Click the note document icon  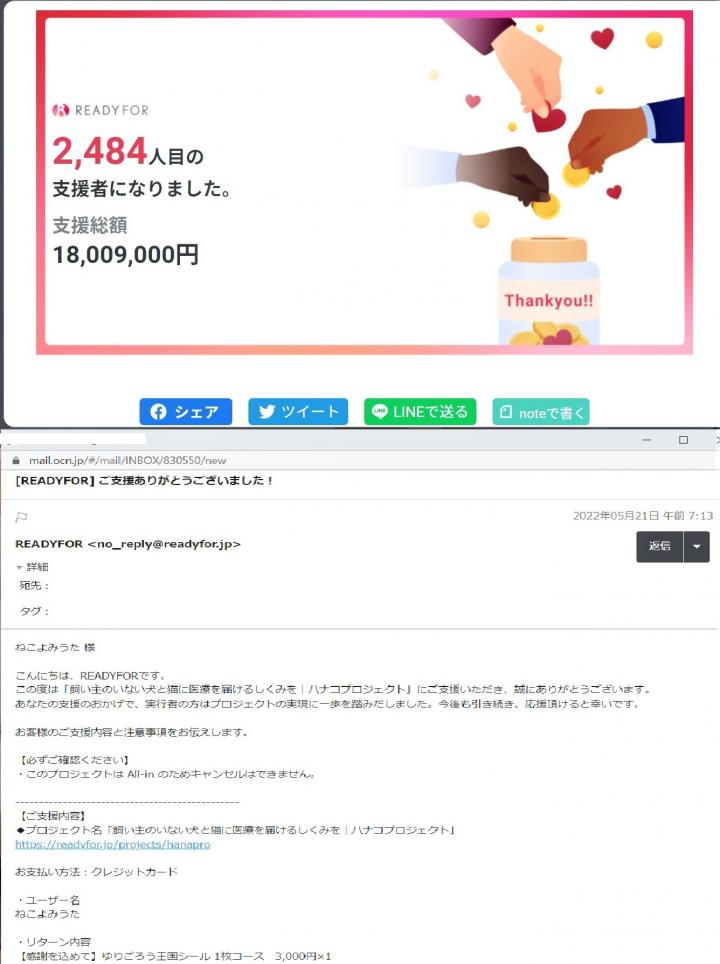click(505, 411)
